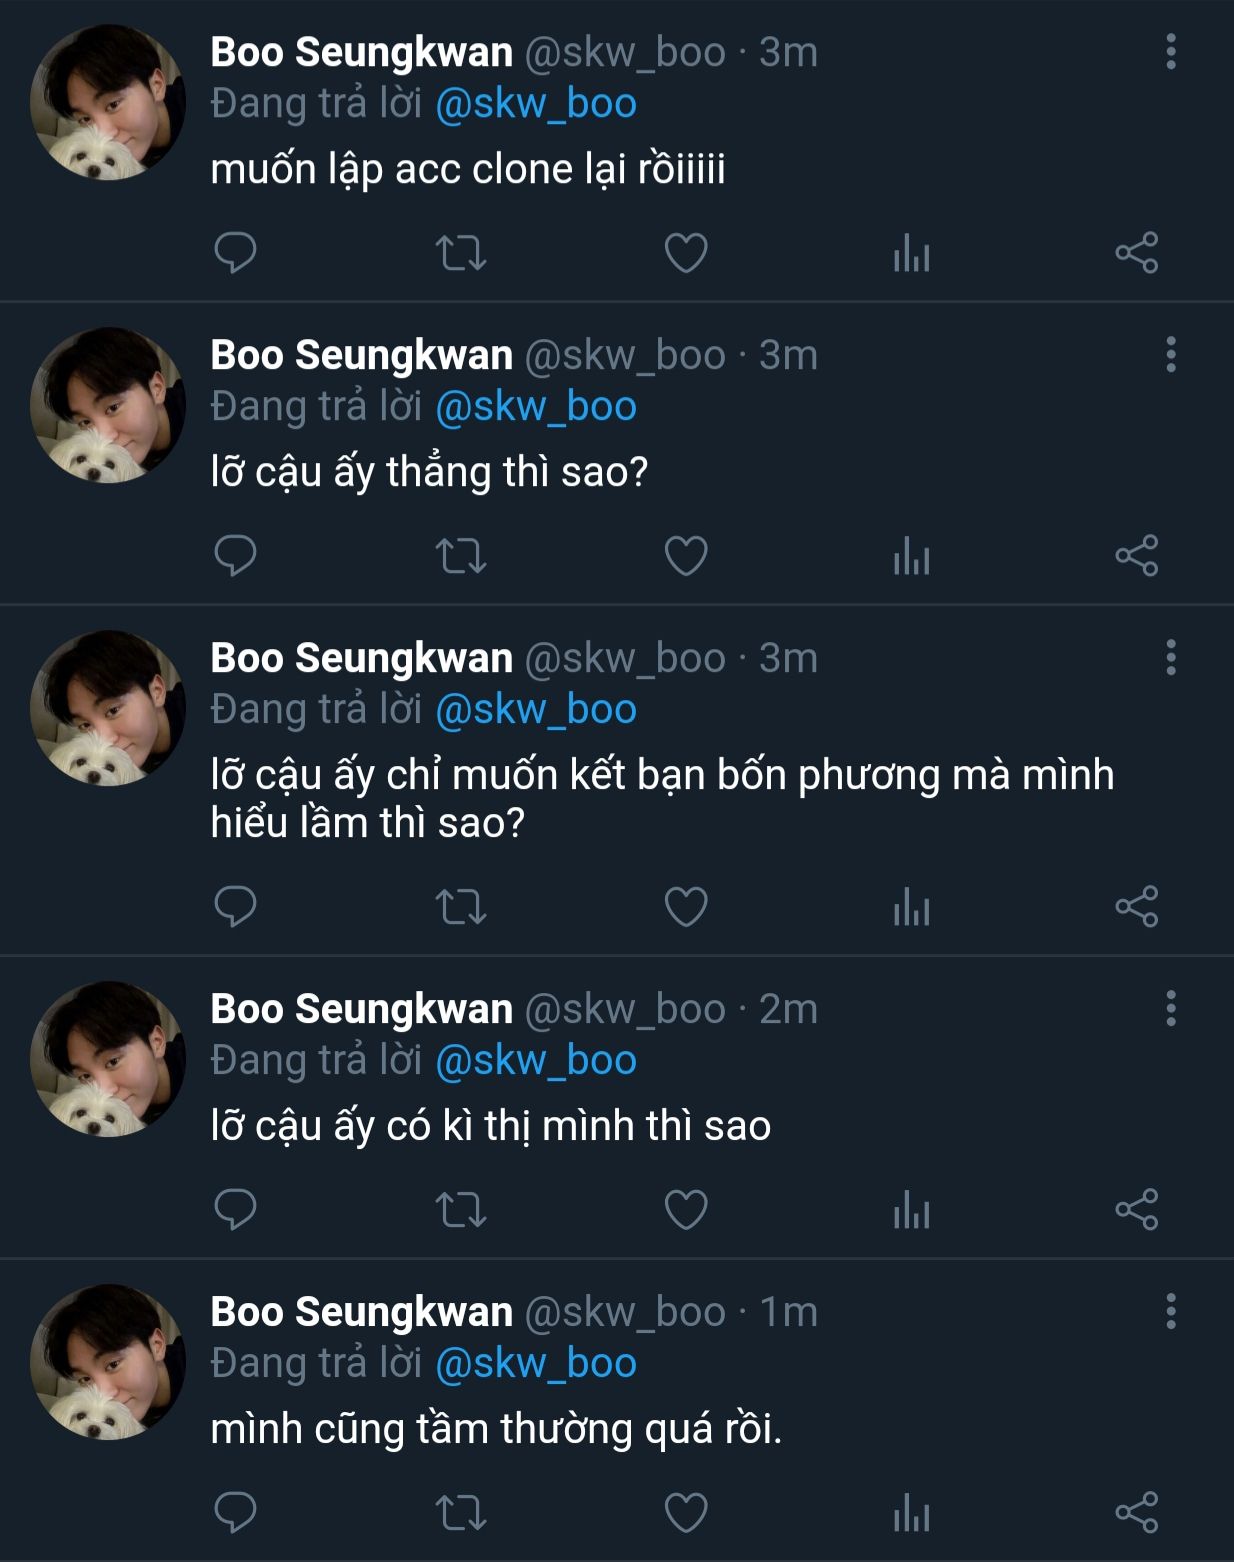Like the "kết bạn bốn phương" tweet
The width and height of the screenshot is (1234, 1562).
tap(686, 907)
